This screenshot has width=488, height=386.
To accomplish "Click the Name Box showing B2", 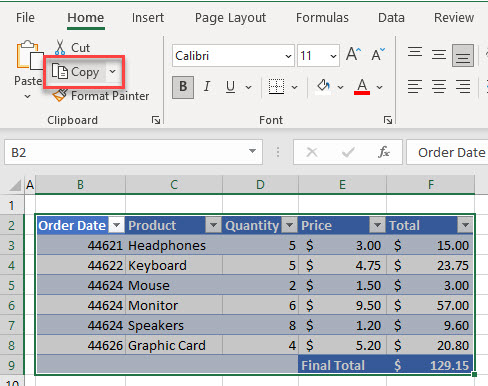I will (133, 152).
